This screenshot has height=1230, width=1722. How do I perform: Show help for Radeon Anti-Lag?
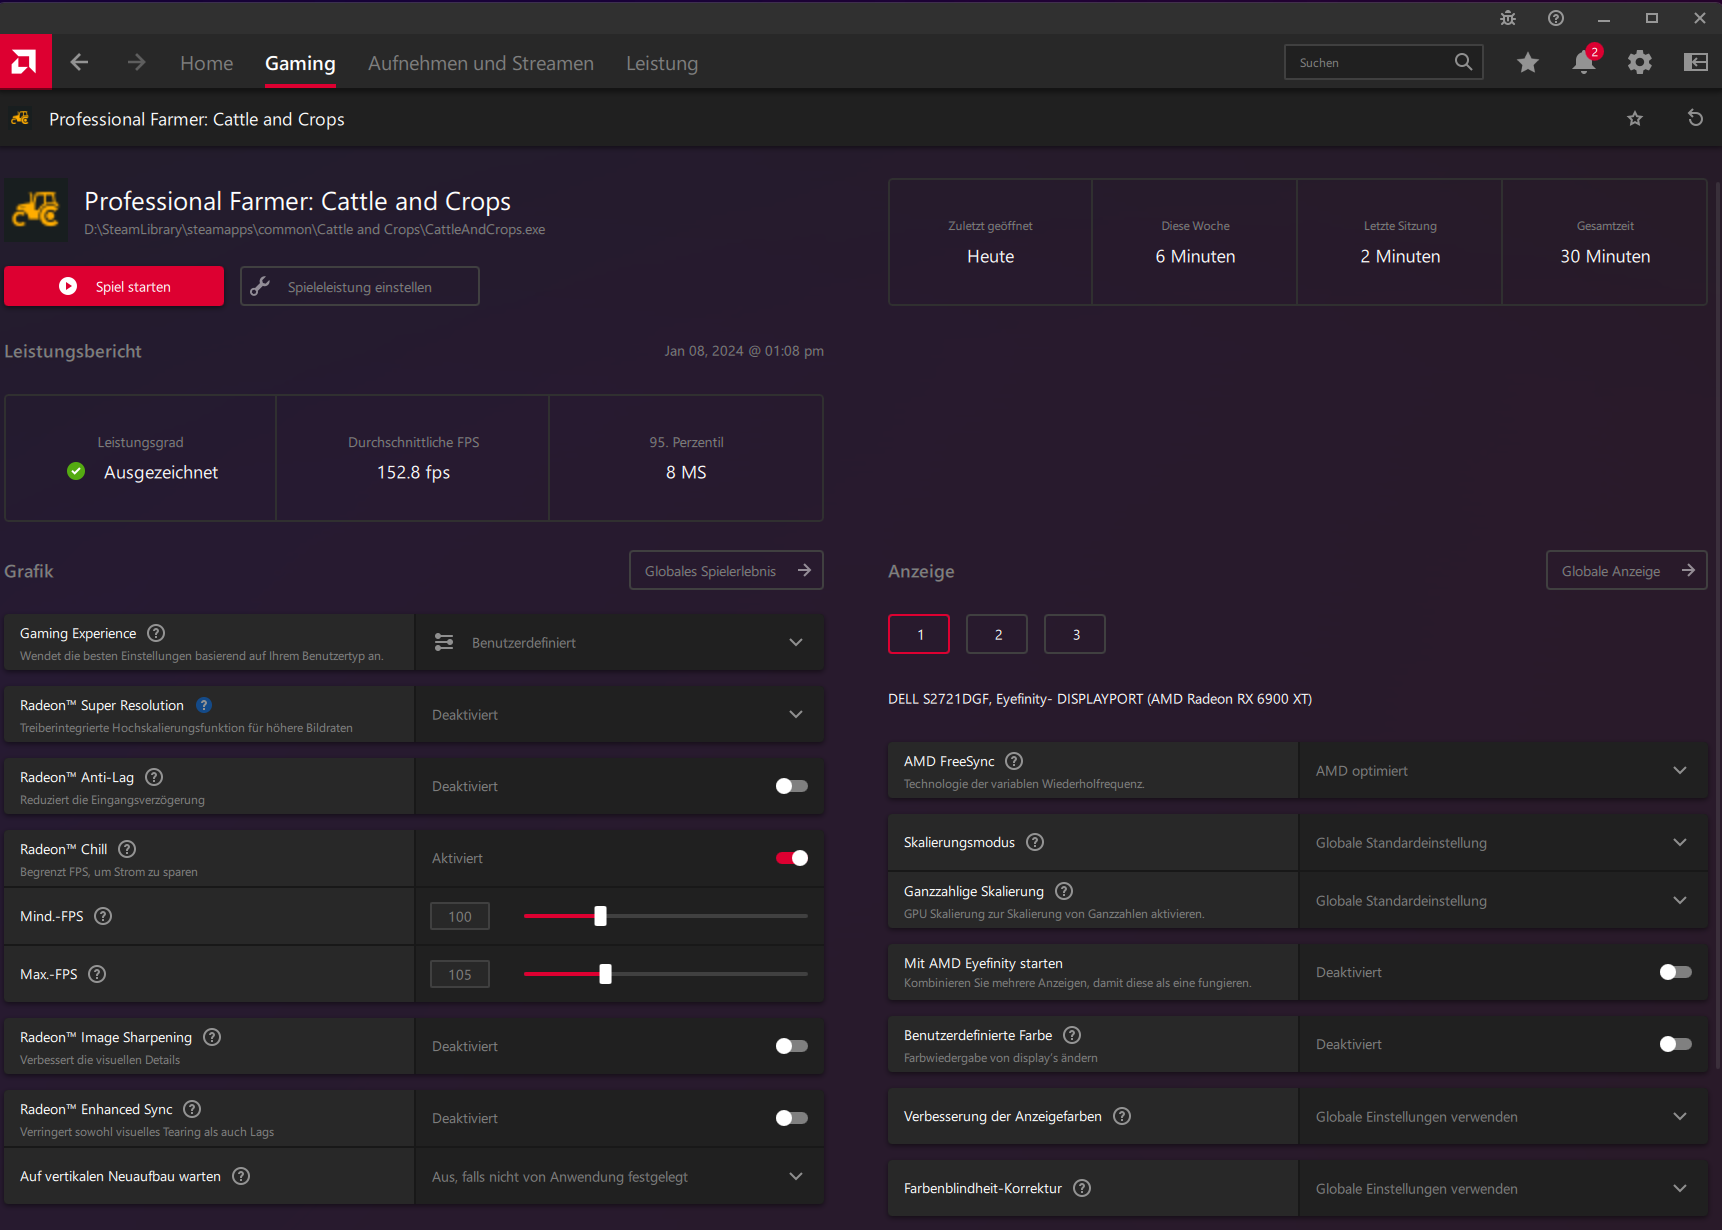pos(154,777)
